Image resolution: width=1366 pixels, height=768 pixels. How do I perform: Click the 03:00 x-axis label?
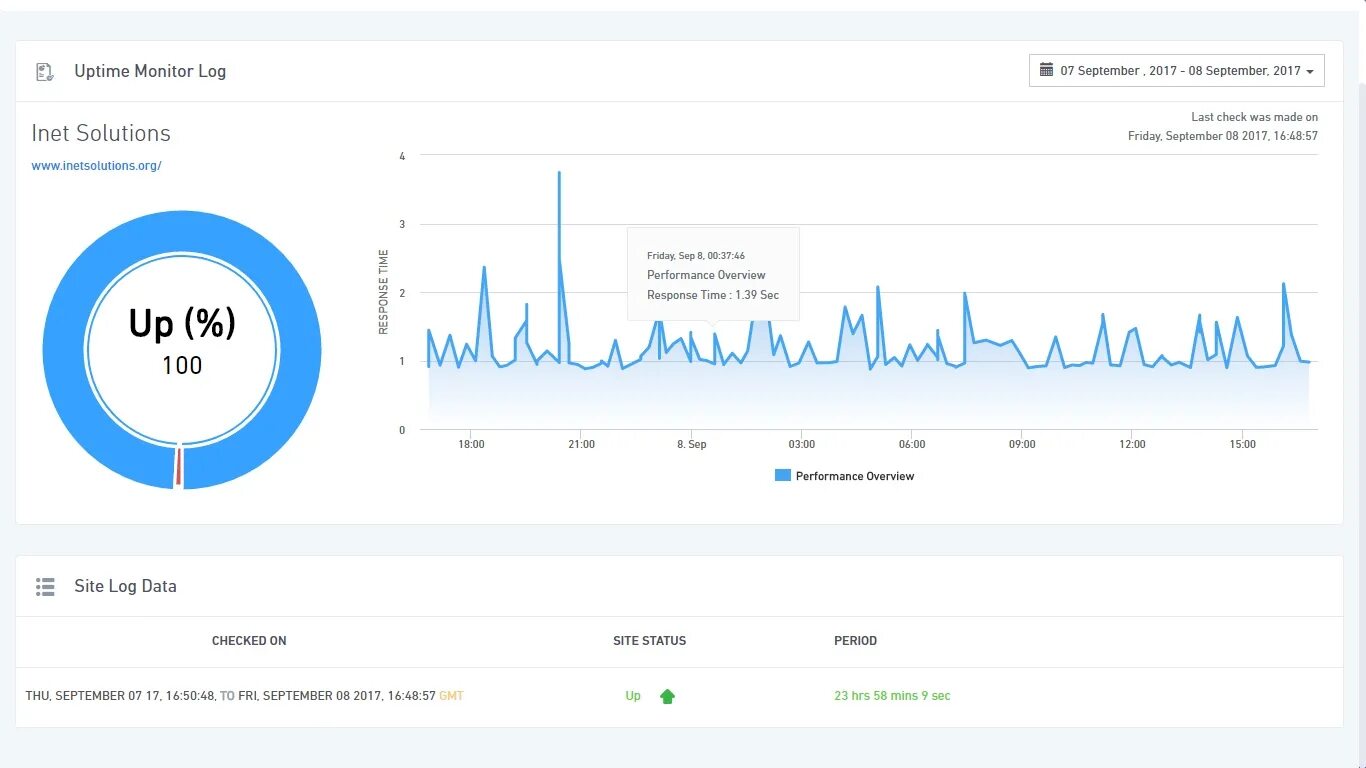[801, 444]
